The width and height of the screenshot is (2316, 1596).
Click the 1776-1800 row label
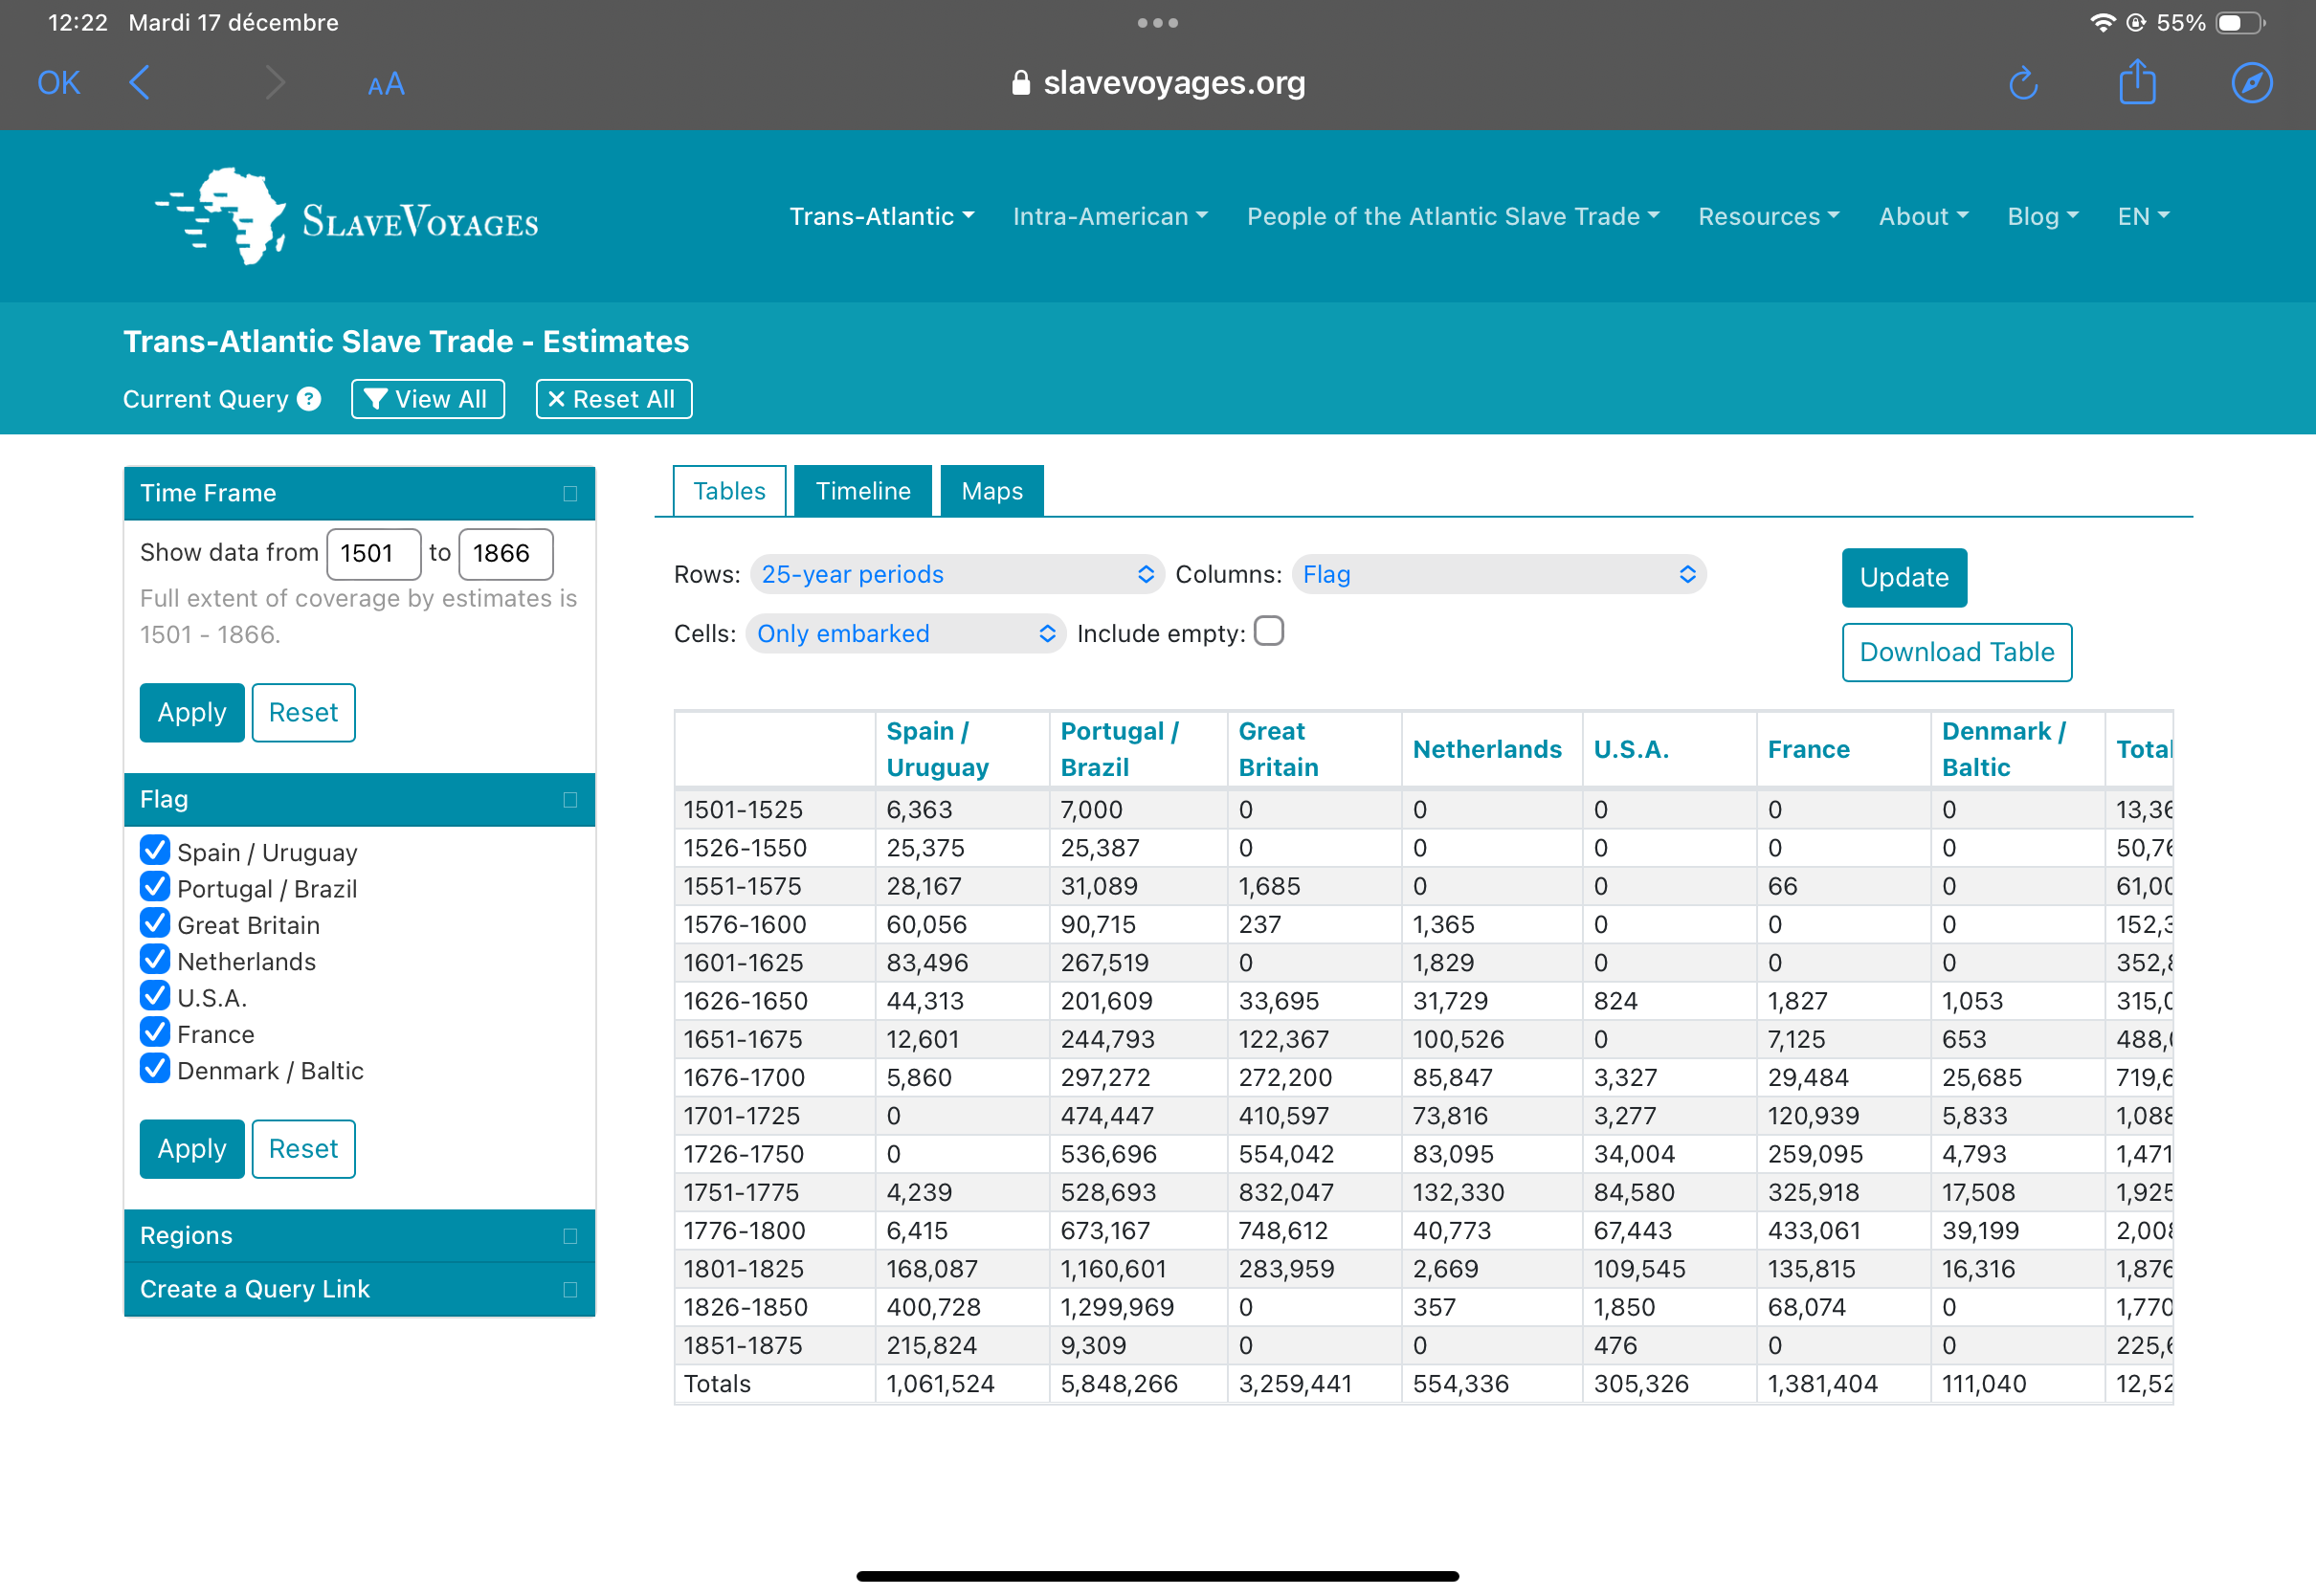(x=744, y=1230)
